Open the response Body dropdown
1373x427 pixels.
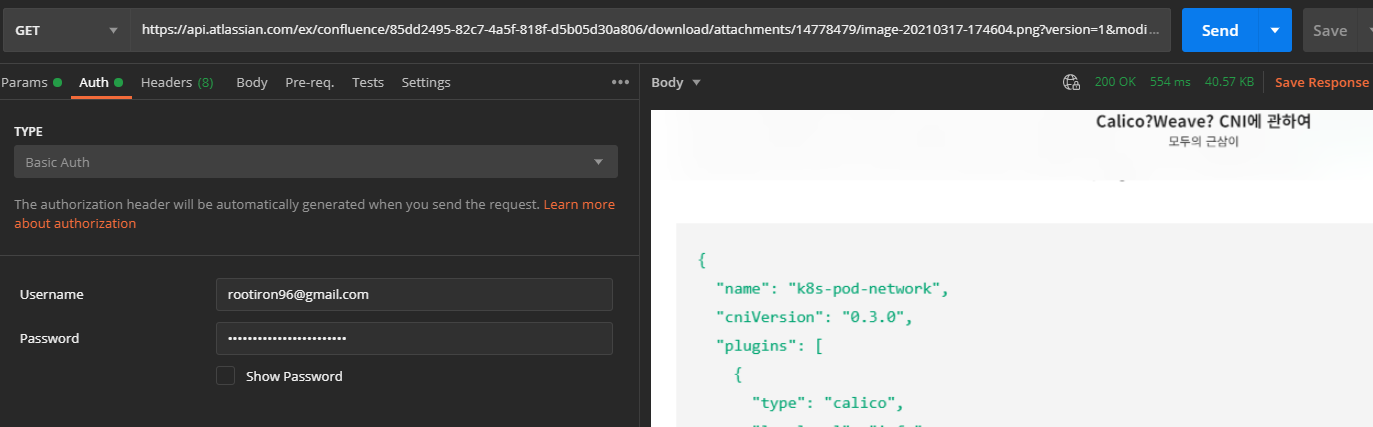coord(676,82)
